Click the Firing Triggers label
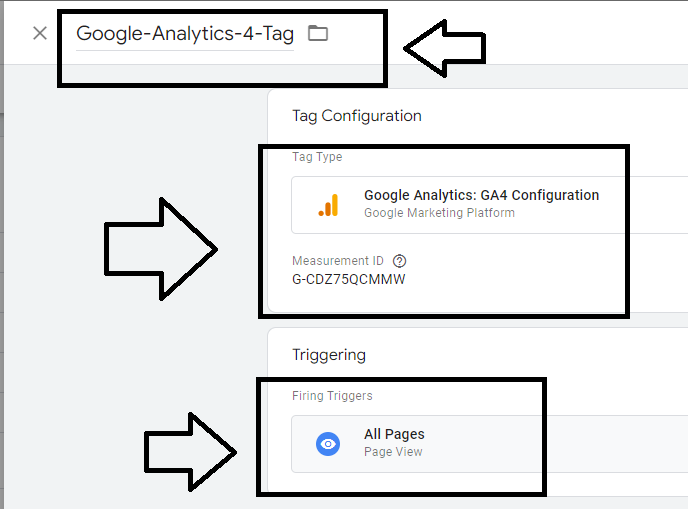The height and width of the screenshot is (509, 688). coord(332,396)
